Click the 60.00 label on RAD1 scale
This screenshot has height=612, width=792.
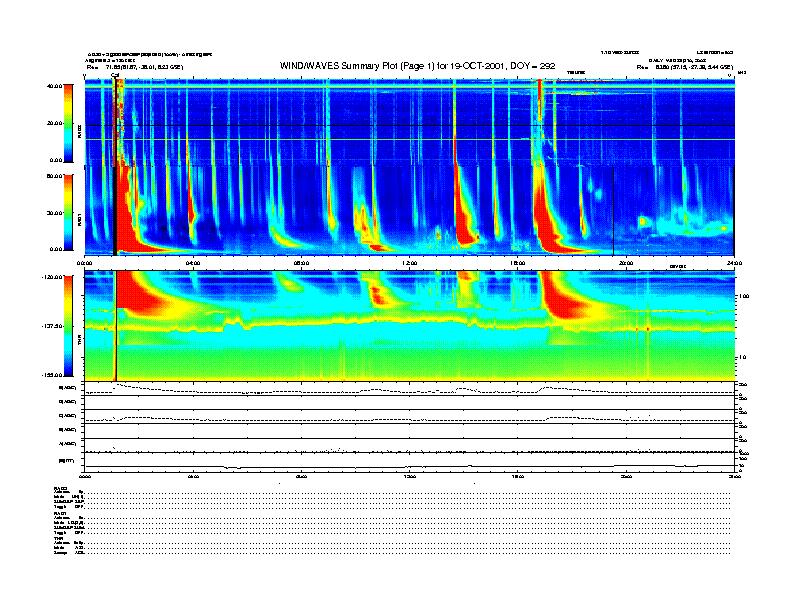[54, 176]
